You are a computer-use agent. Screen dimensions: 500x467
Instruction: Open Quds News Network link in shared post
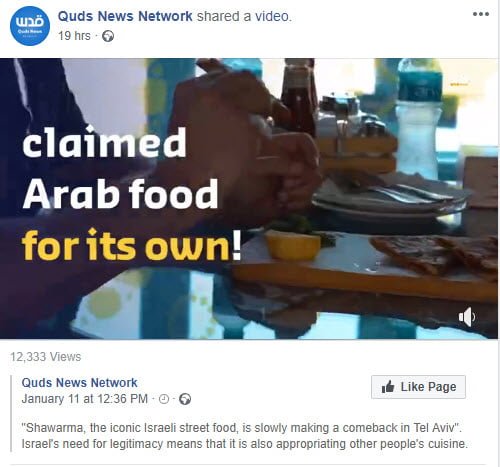point(79,383)
